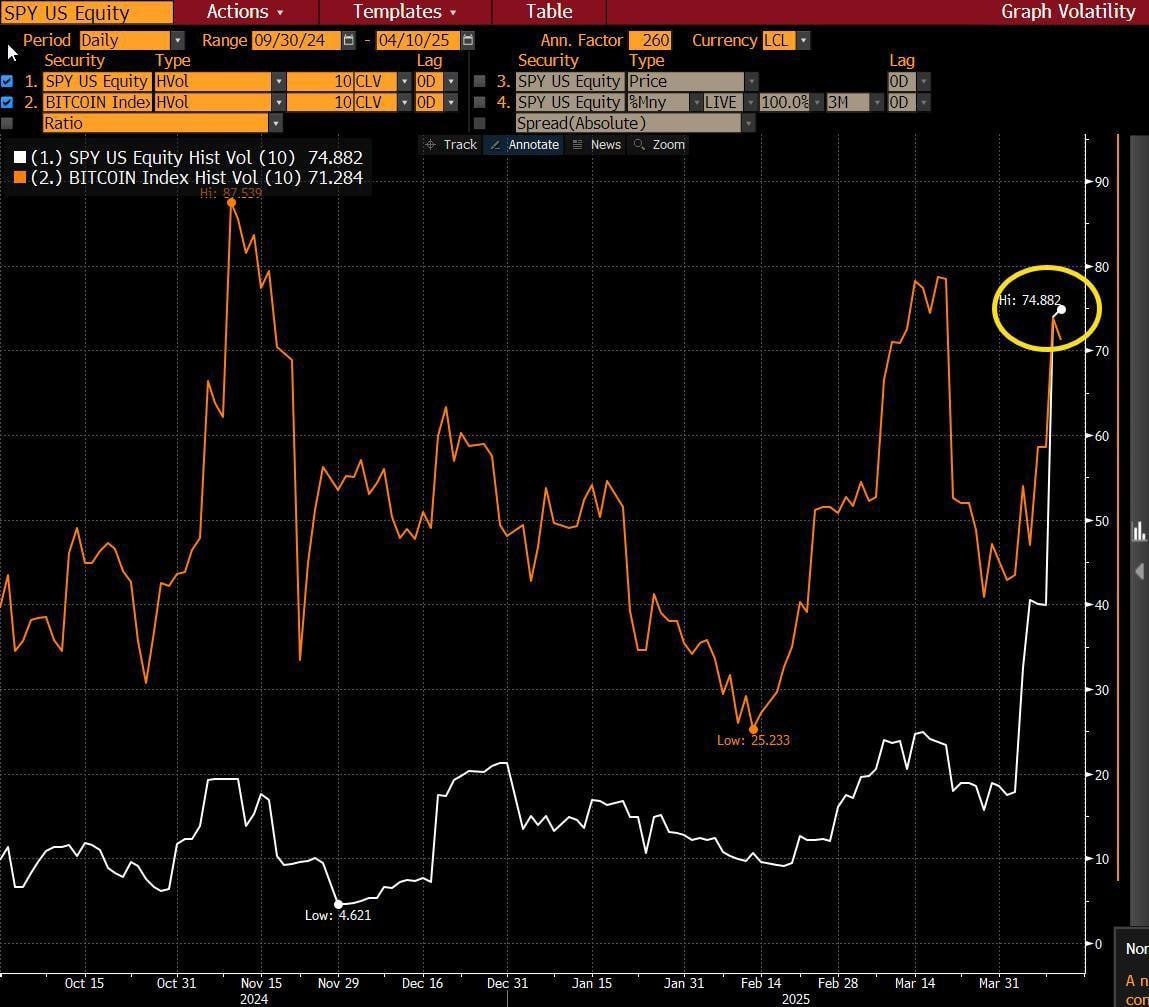This screenshot has height=1007, width=1149.
Task: Open calendar picker for range start date
Action: tap(349, 40)
